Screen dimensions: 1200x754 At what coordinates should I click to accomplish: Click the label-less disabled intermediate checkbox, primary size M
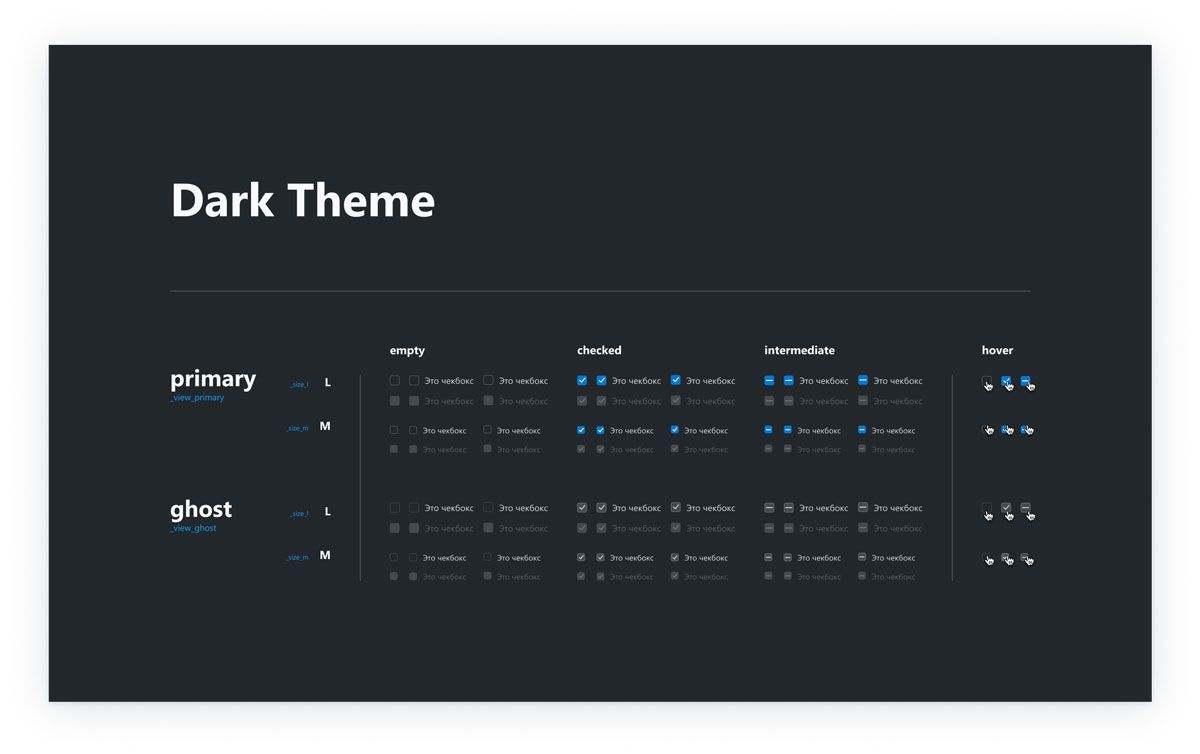pos(768,449)
